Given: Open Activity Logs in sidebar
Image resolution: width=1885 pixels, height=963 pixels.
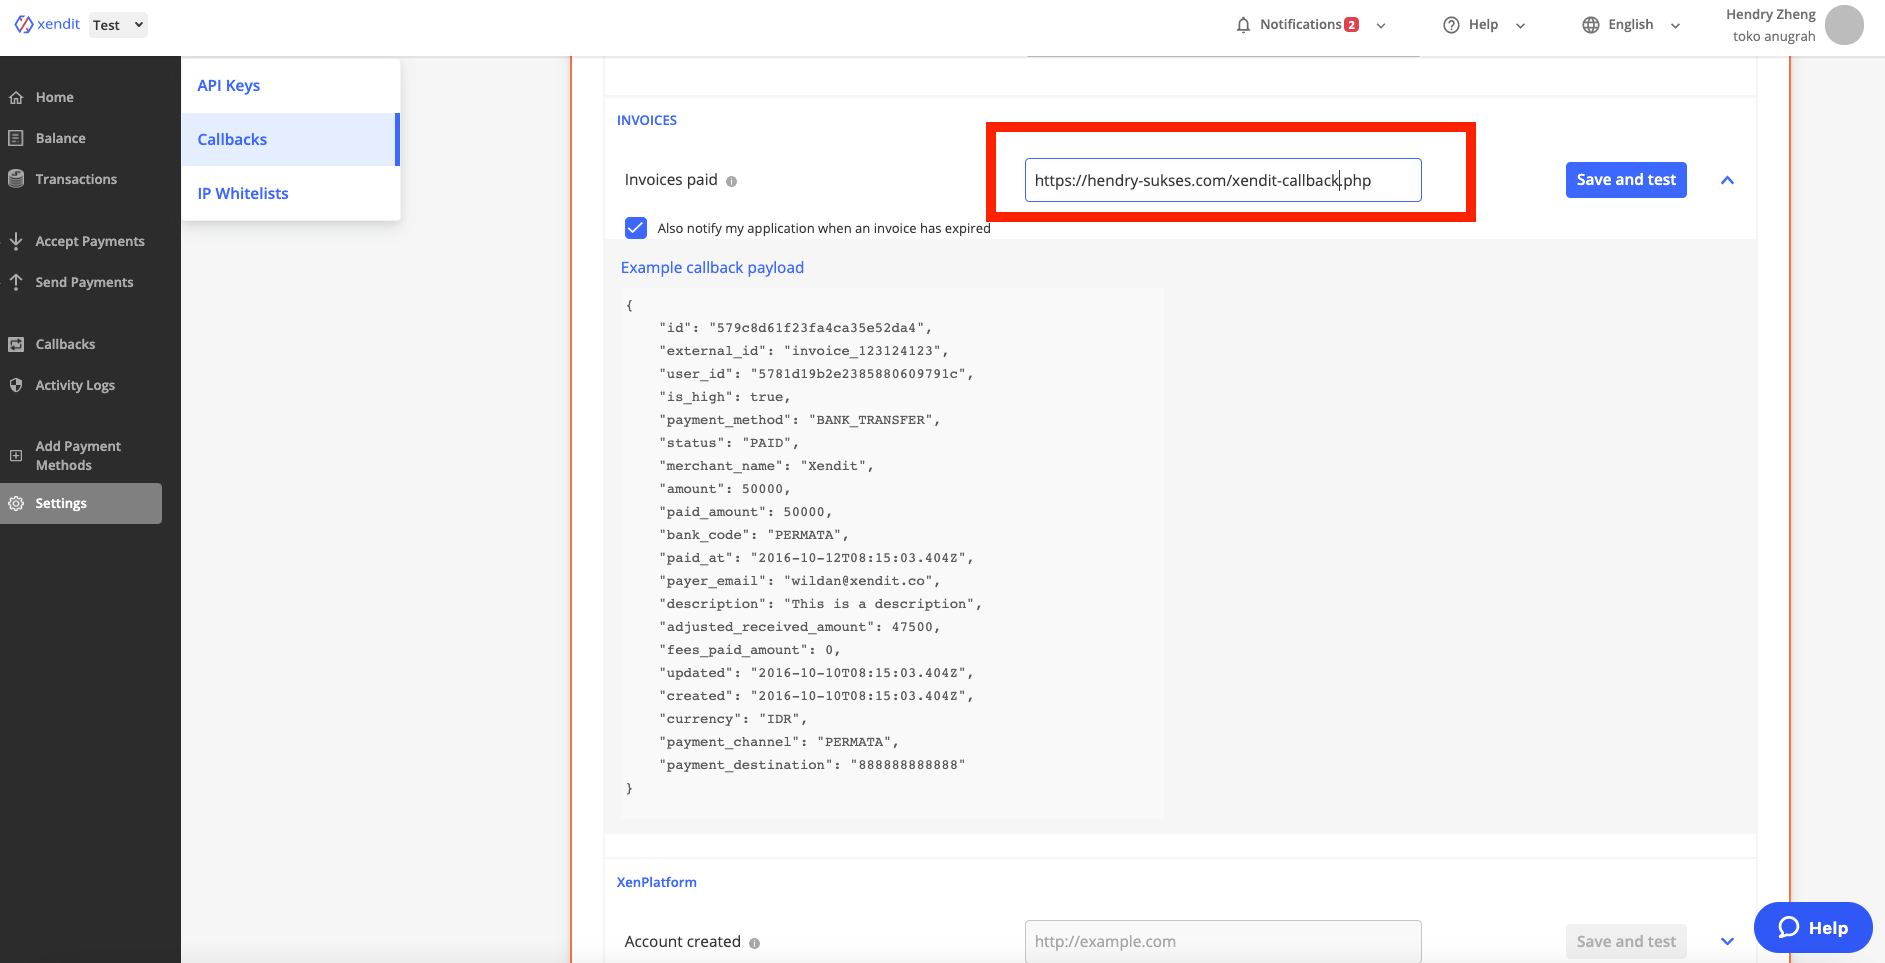Looking at the screenshot, I should click(75, 385).
